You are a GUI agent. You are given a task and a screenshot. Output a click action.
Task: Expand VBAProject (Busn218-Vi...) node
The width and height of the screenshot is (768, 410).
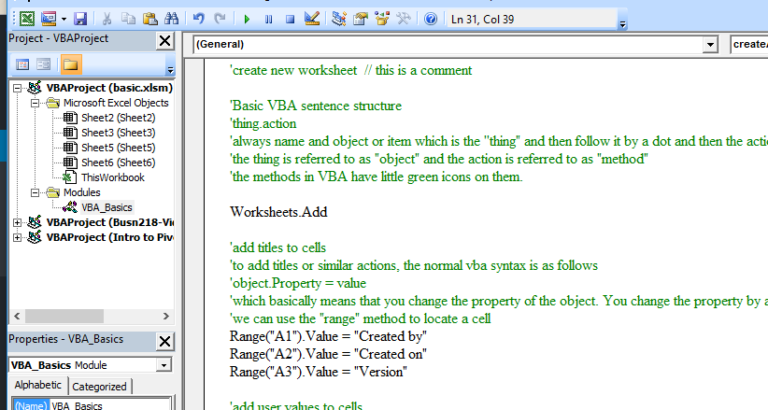point(17,222)
